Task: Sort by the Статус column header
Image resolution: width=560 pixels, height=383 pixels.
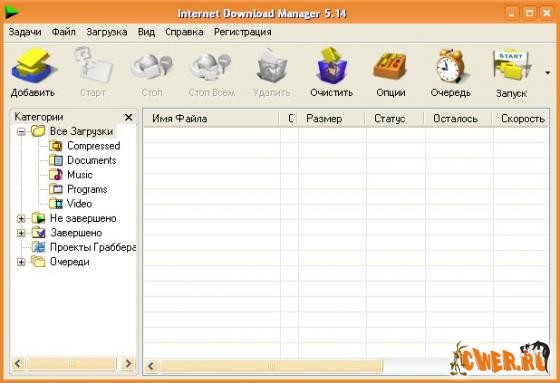Action: (395, 118)
